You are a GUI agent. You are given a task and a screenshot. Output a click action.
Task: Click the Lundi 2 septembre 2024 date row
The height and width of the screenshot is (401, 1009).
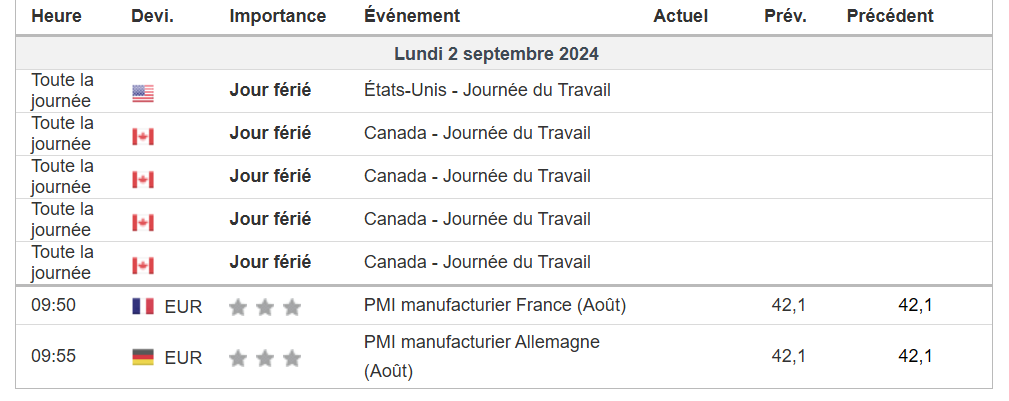(496, 53)
